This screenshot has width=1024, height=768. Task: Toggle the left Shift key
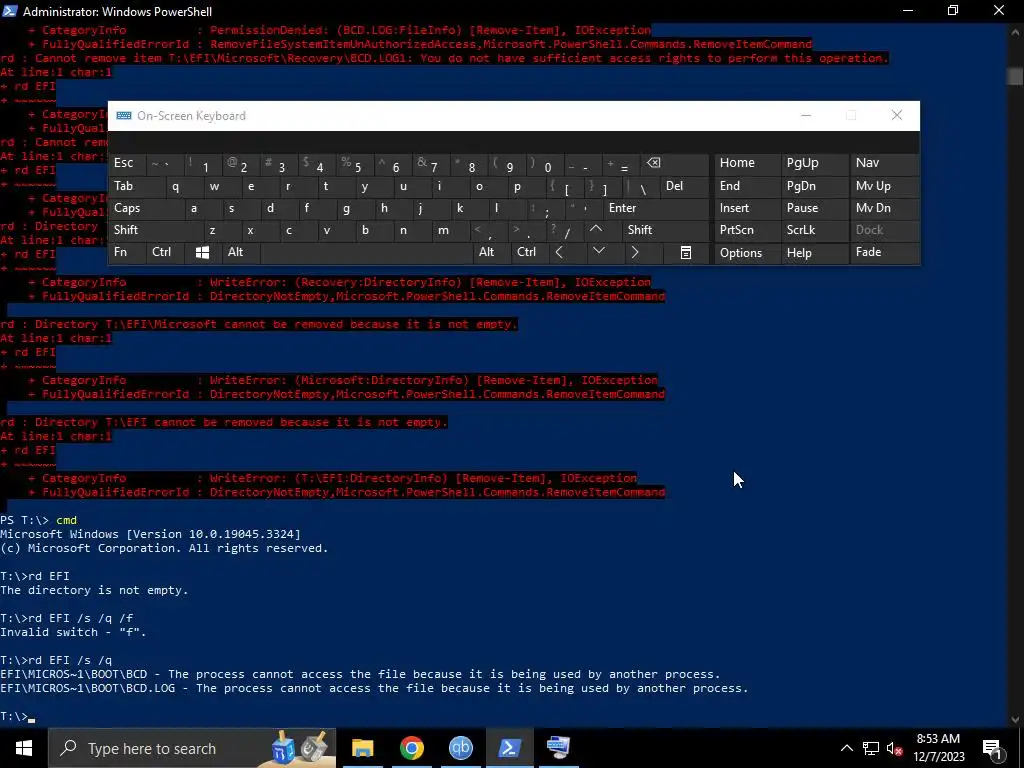[155, 230]
